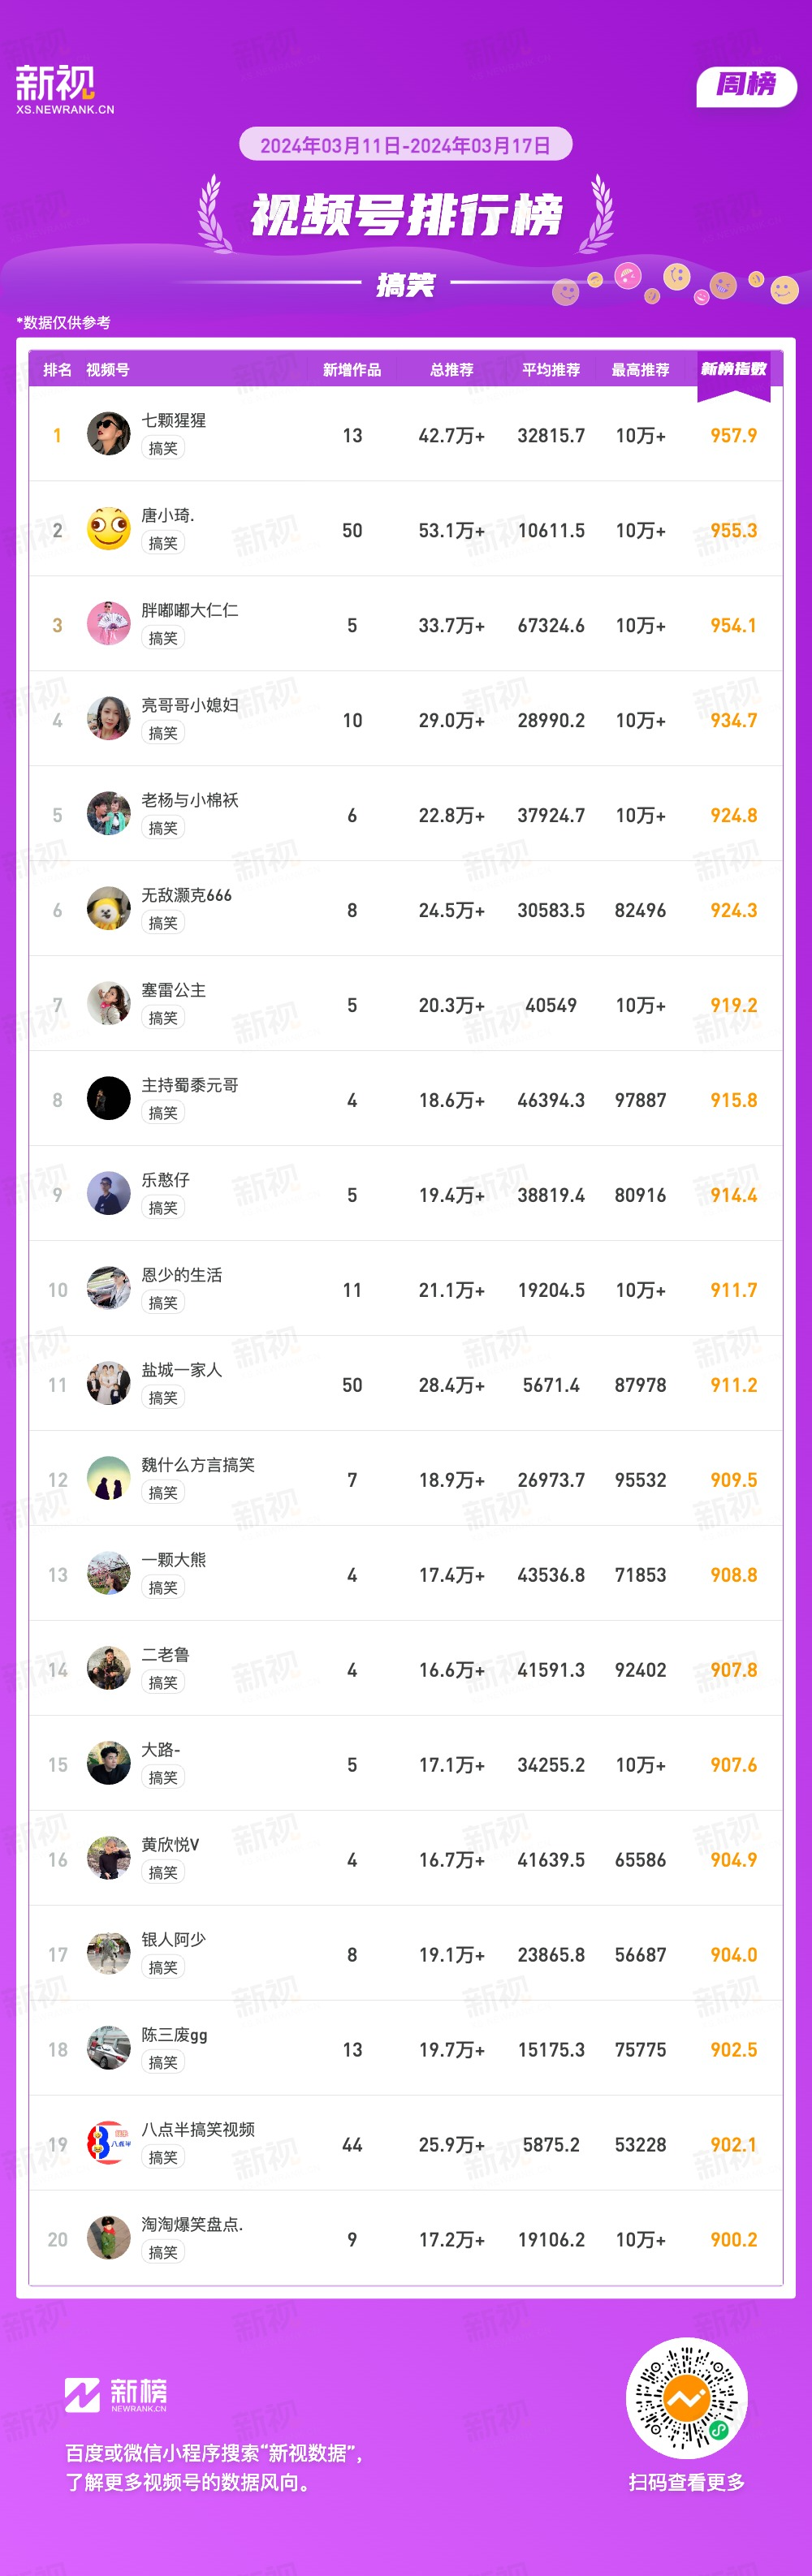This screenshot has width=812, height=2576.
Task: Click the 无敌灏克666 avatar icon
Action: tap(108, 909)
